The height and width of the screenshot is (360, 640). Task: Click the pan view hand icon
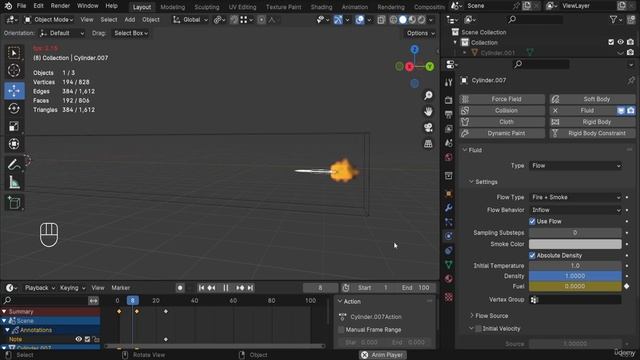(x=428, y=111)
